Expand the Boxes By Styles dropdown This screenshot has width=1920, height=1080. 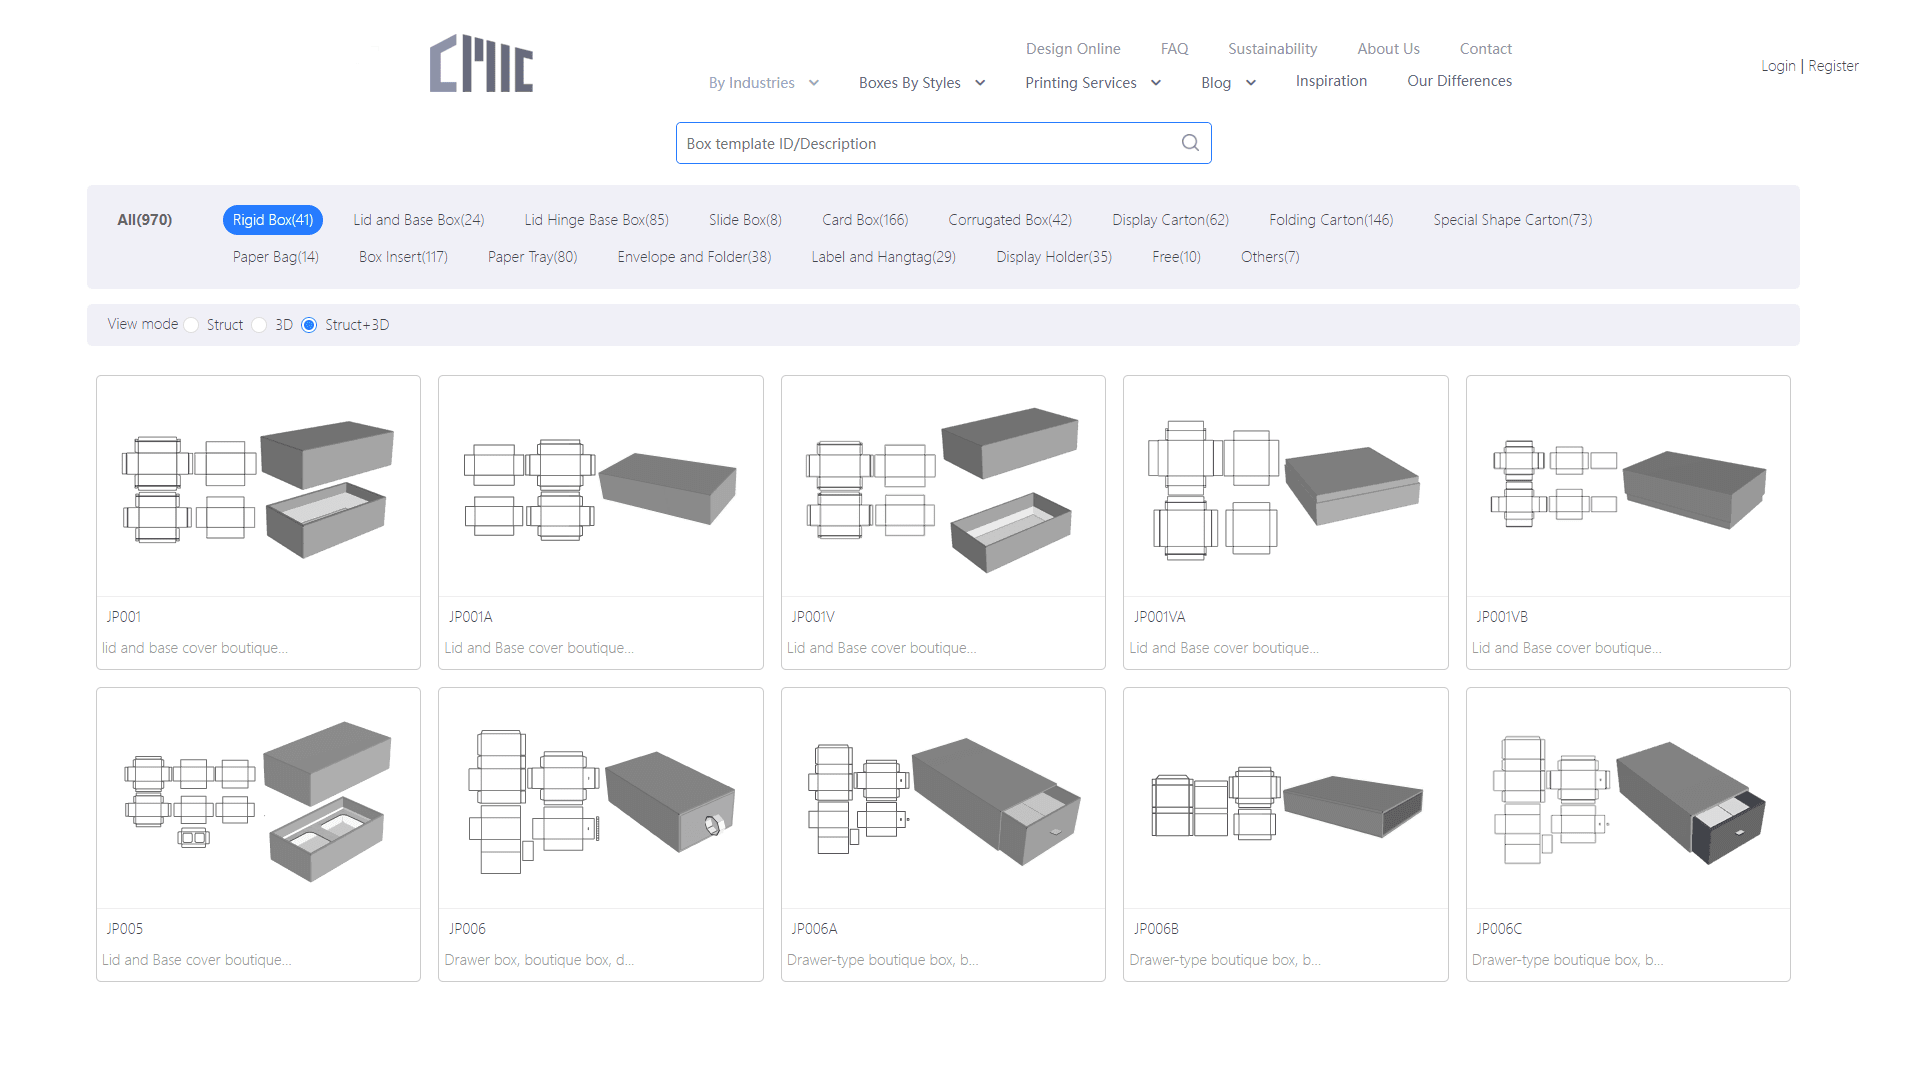click(x=921, y=83)
